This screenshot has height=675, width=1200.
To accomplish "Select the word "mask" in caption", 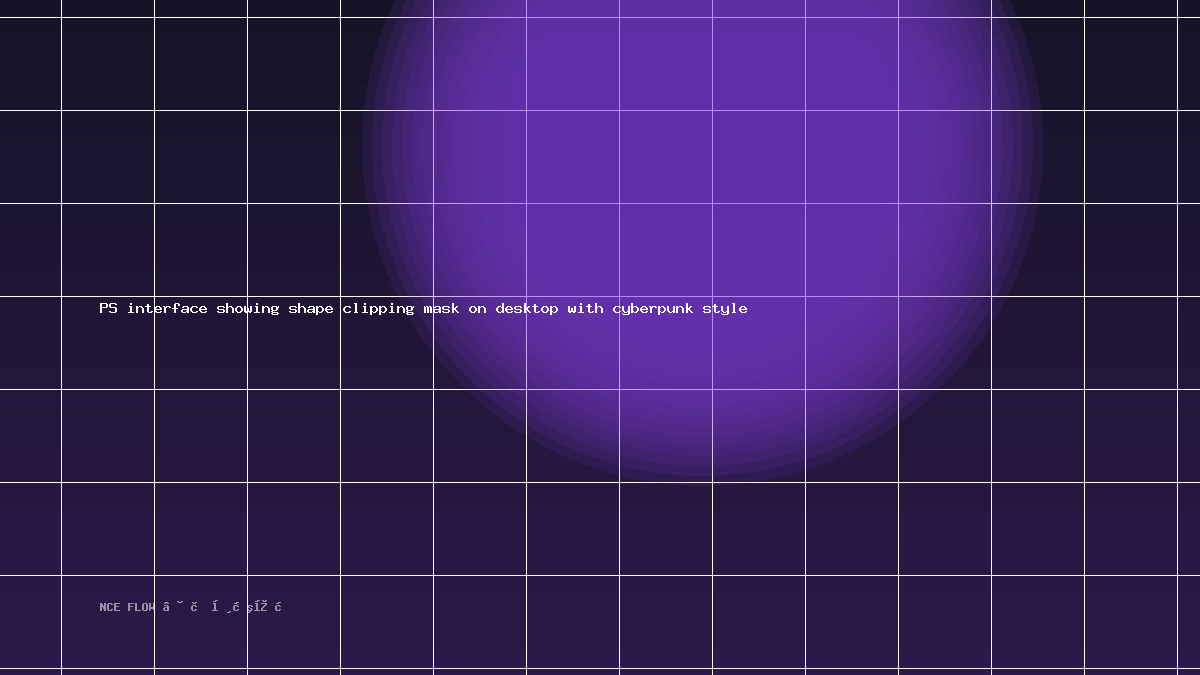I will pos(441,308).
